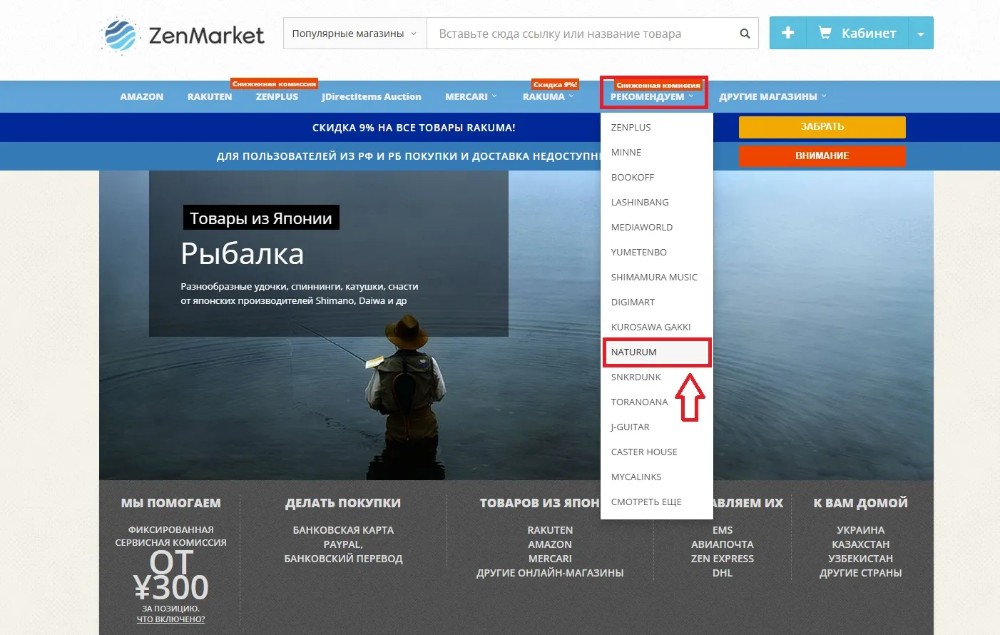Expand the Кабинет dropdown arrow
This screenshot has height=635, width=1000.
click(920, 34)
